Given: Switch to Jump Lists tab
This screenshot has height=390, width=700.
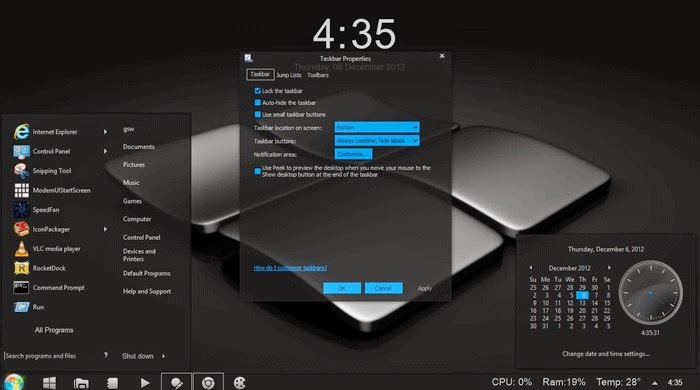Looking at the screenshot, I should (289, 75).
